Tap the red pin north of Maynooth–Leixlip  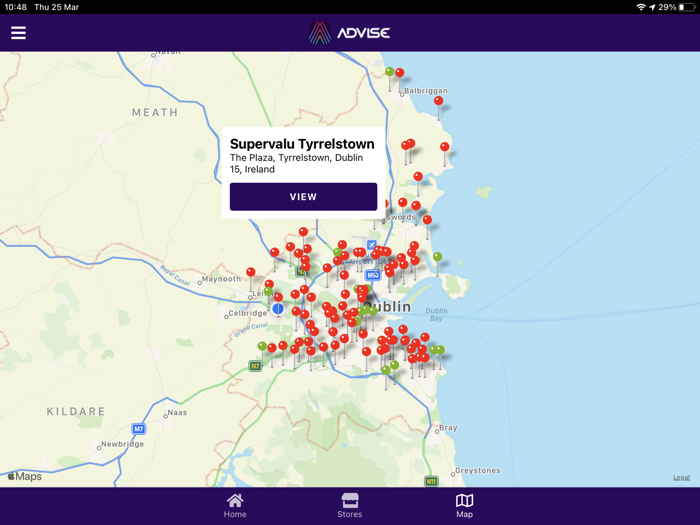point(251,272)
